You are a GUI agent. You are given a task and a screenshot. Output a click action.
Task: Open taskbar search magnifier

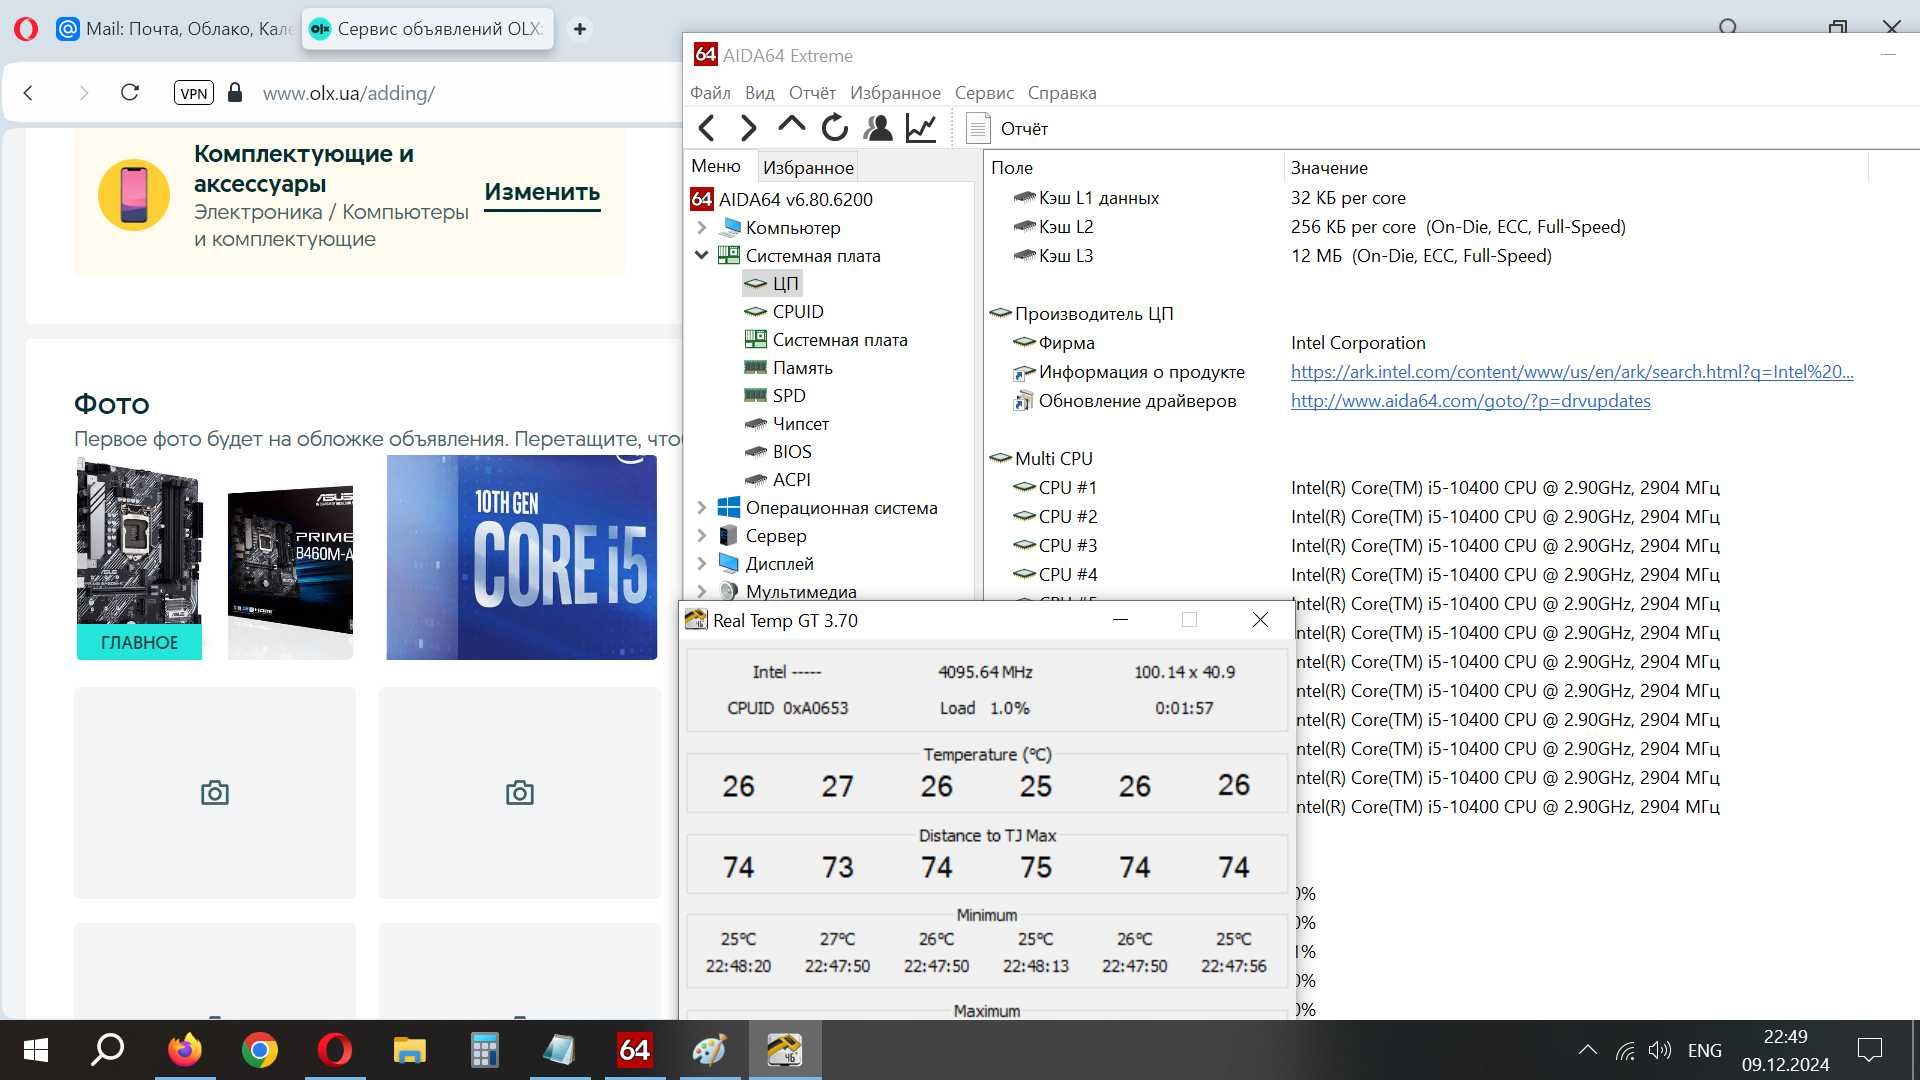click(108, 1050)
